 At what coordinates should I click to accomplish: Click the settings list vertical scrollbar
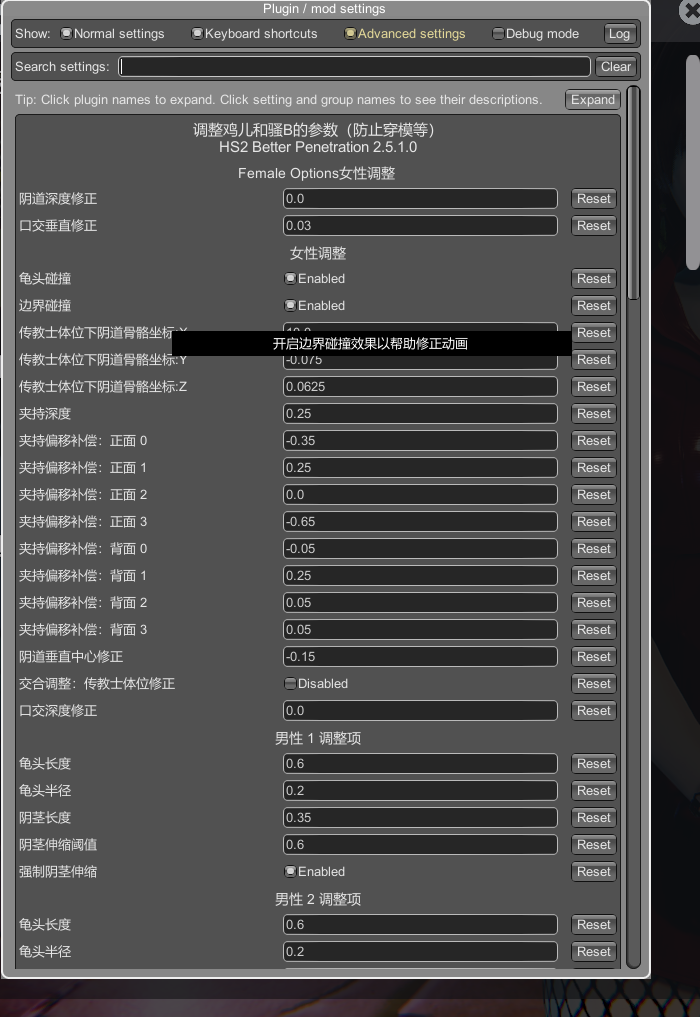tap(633, 193)
